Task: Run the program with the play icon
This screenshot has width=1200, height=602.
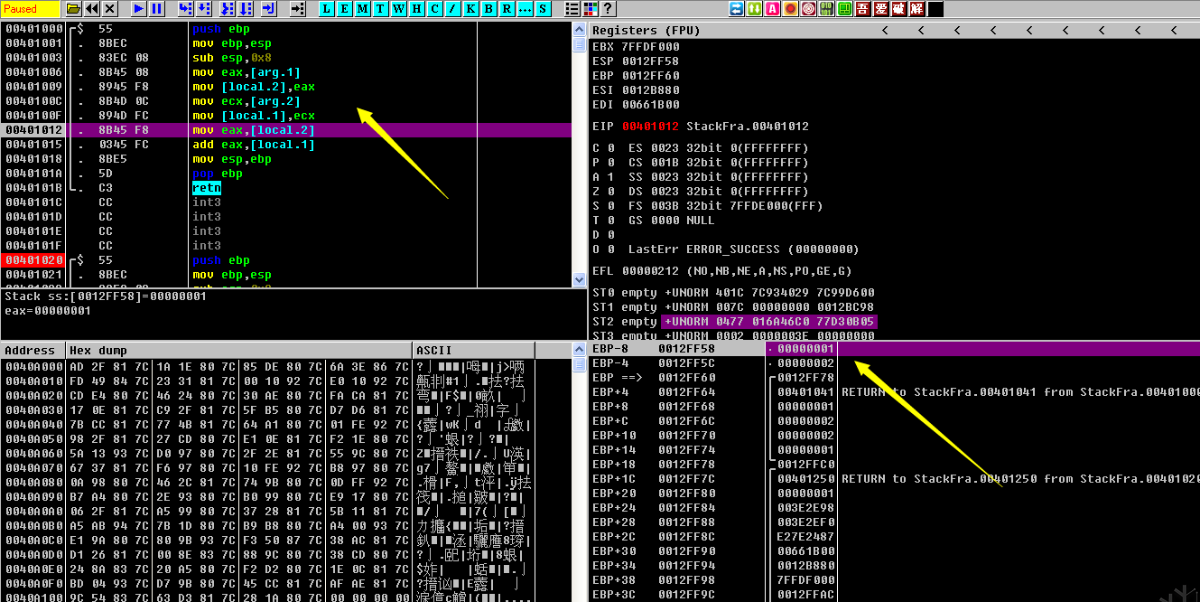Action: (139, 9)
